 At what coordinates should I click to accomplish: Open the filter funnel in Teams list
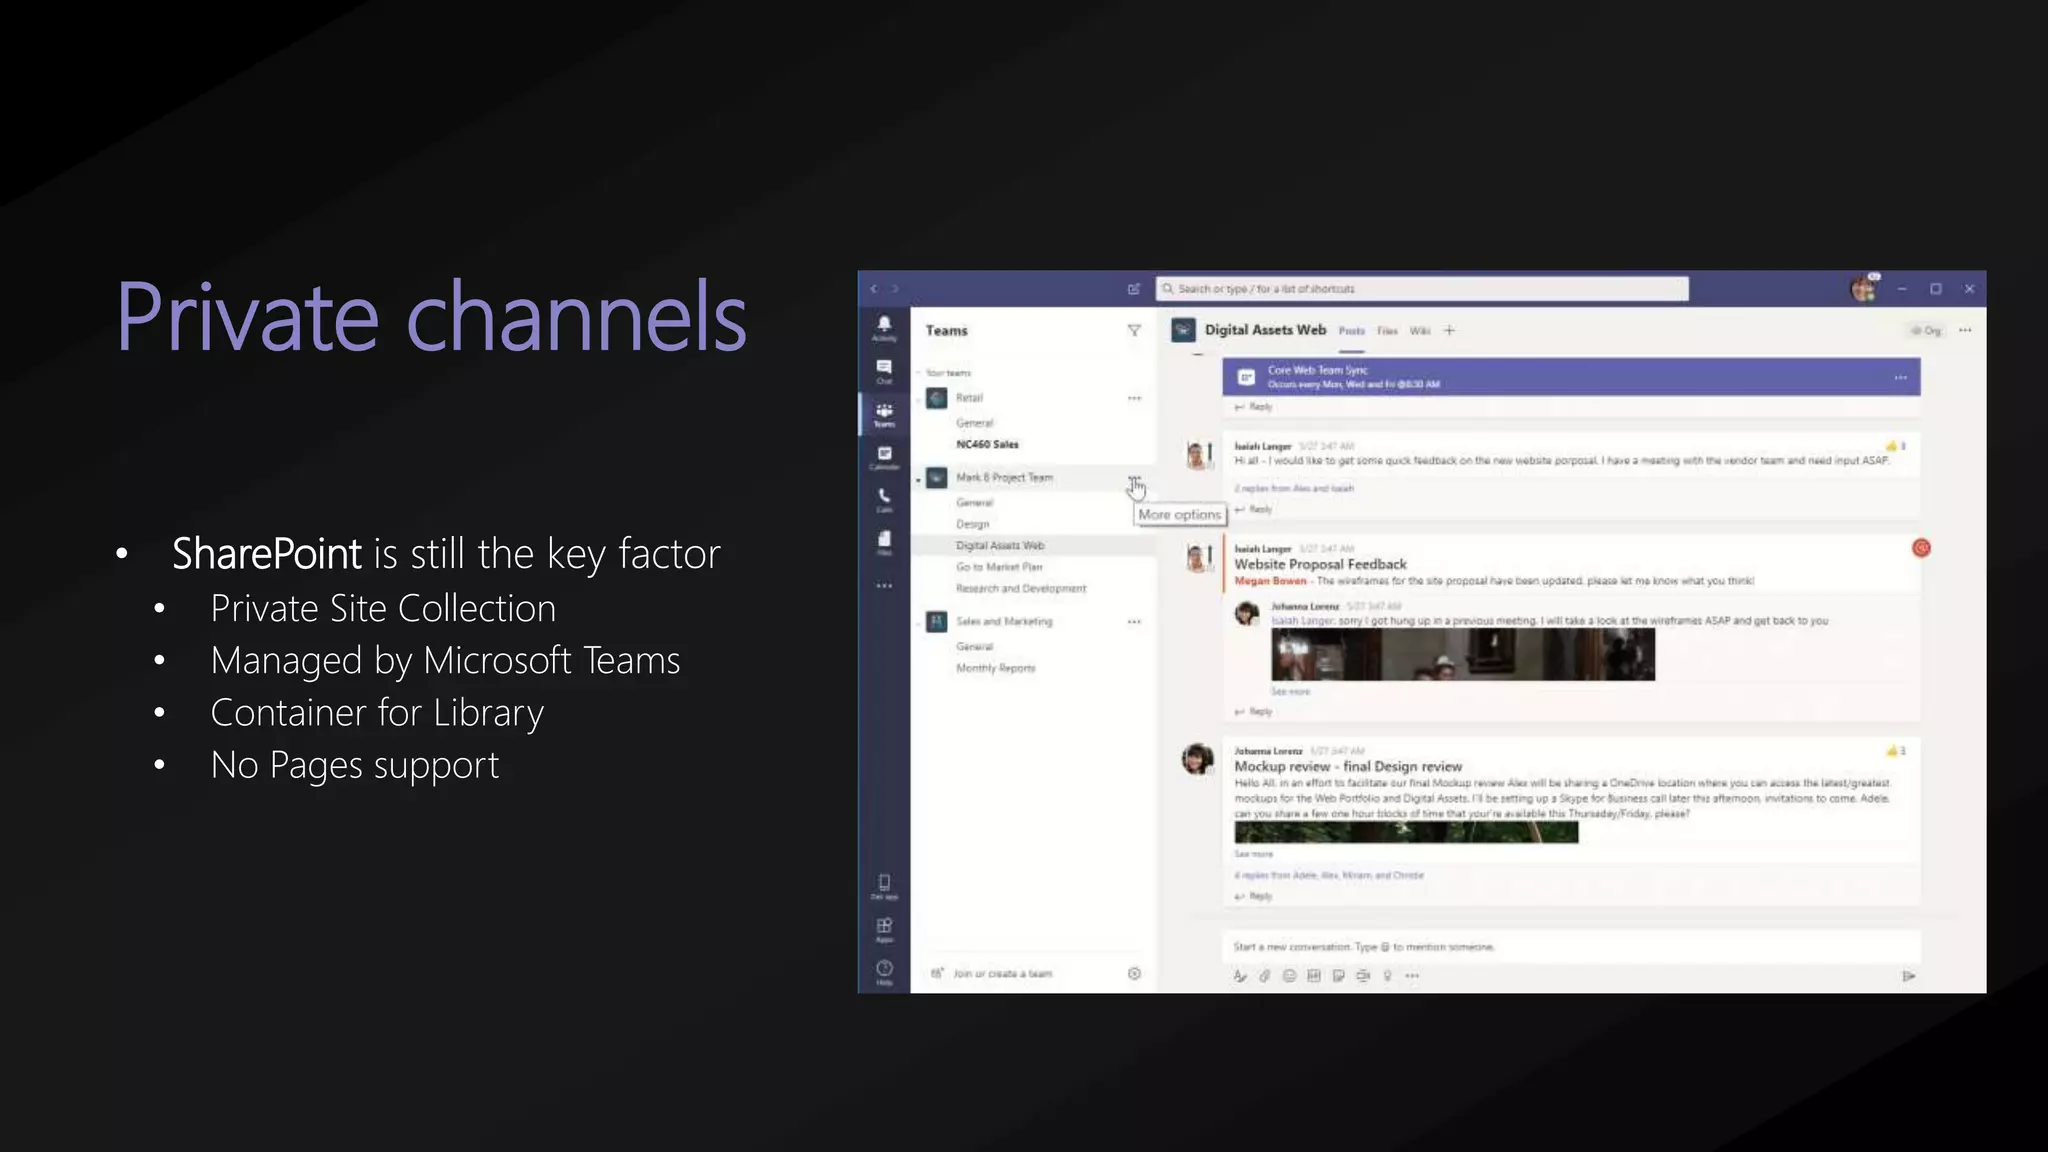[x=1134, y=330]
